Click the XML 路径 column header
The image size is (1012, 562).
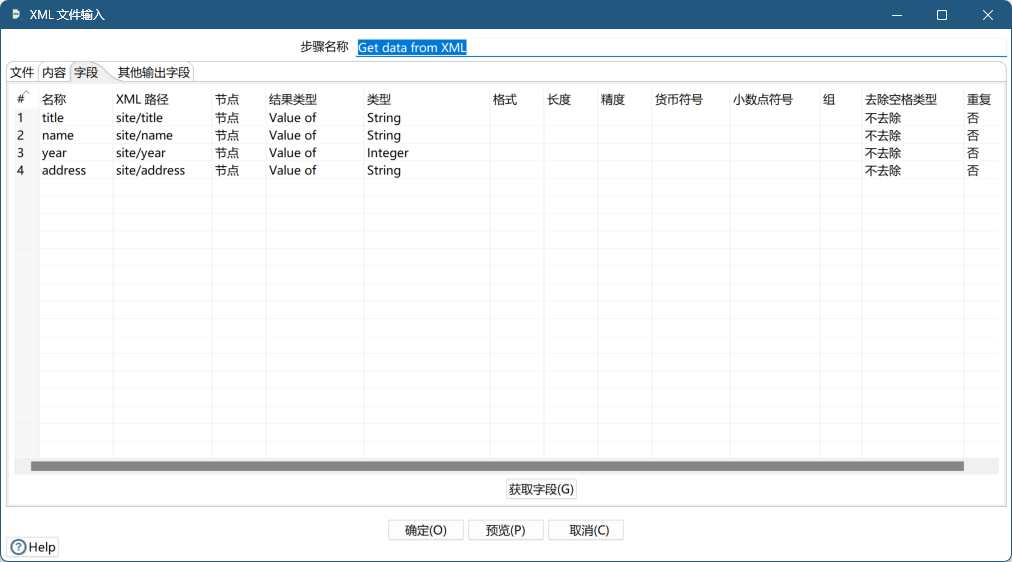click(162, 99)
